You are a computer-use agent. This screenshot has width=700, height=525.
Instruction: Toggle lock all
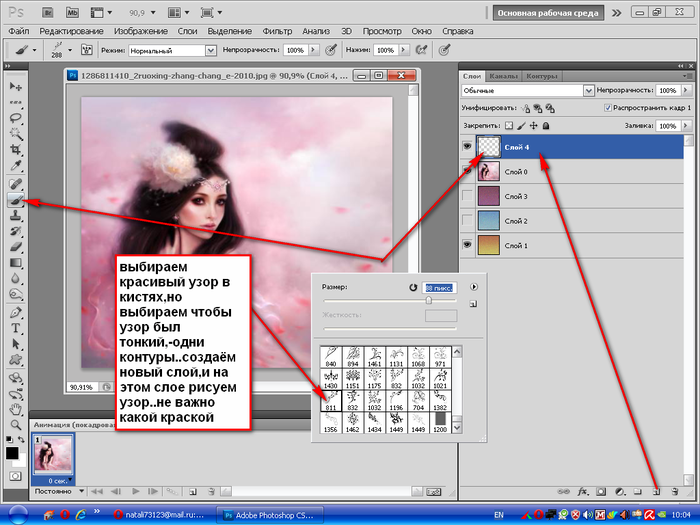coord(546,126)
